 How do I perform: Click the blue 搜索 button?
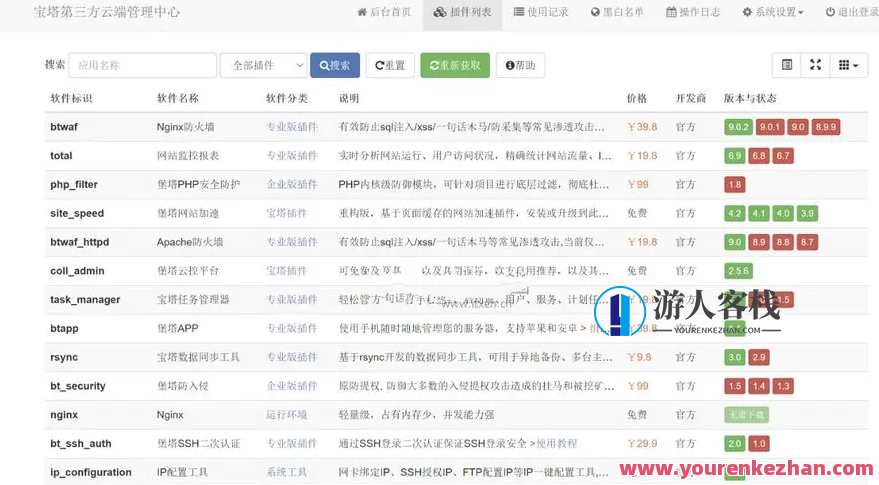click(335, 65)
